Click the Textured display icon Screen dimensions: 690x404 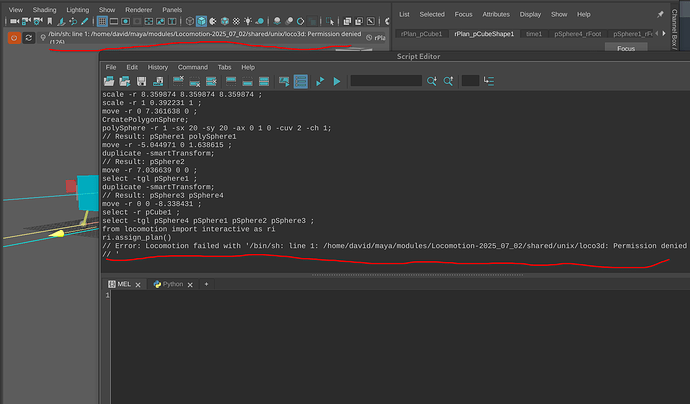(236, 21)
